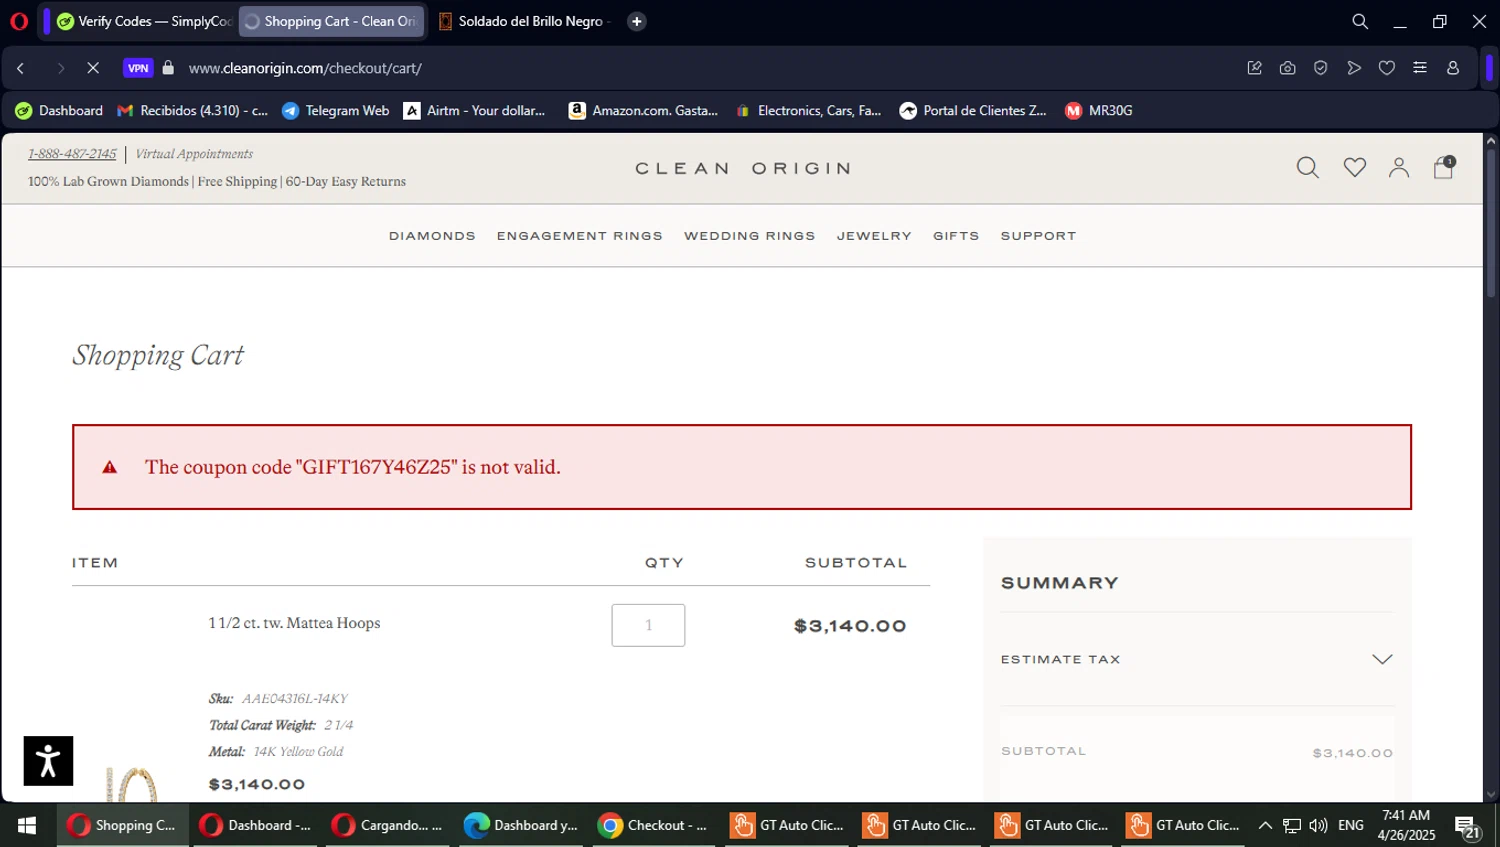The image size is (1500, 847).
Task: Add page to bookmarks heart in toolbar
Action: pos(1386,68)
